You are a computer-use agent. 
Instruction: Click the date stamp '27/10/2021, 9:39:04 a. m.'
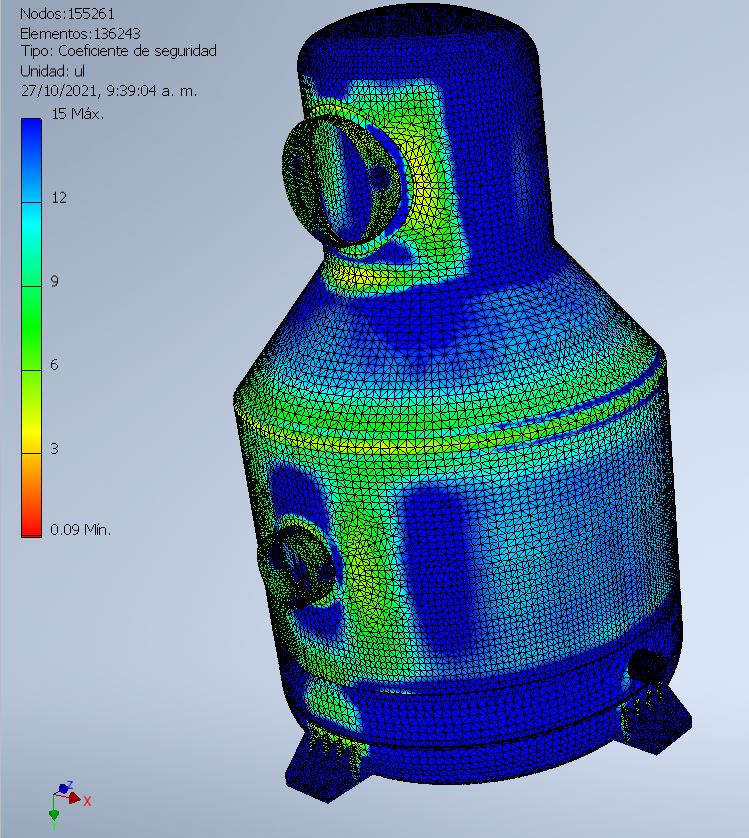109,90
